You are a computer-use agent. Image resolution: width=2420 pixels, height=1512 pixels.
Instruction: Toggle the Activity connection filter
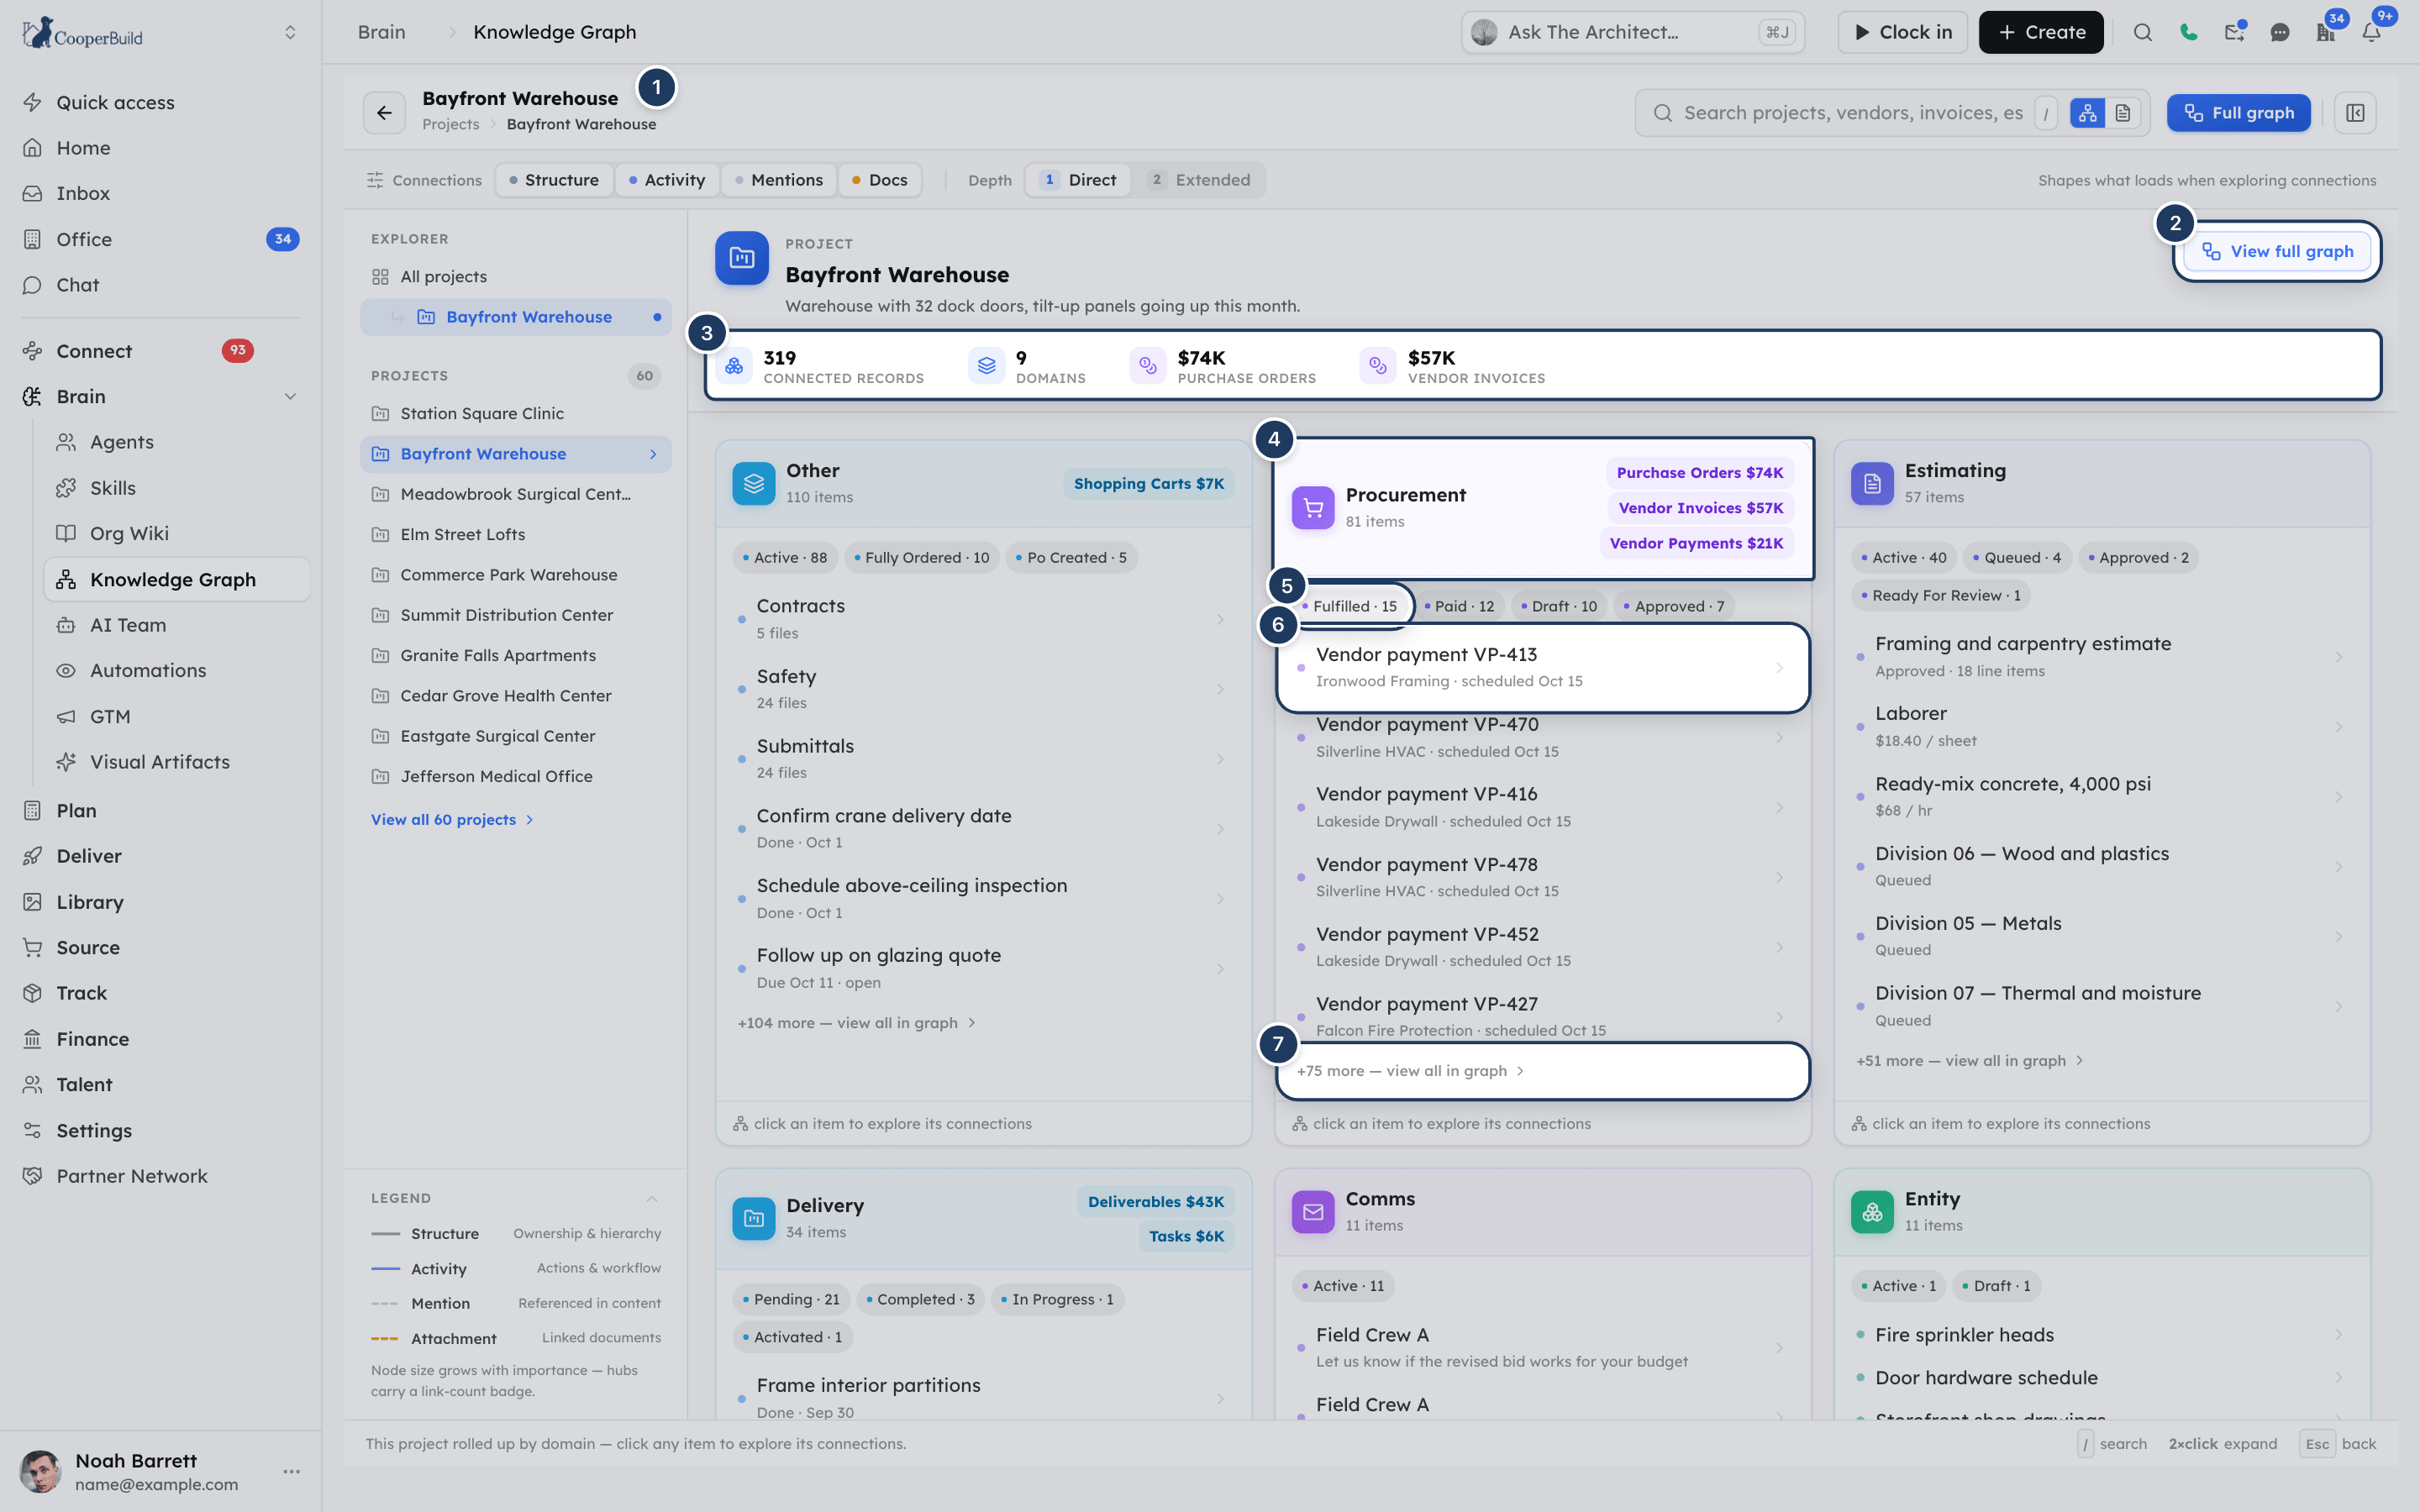click(667, 180)
